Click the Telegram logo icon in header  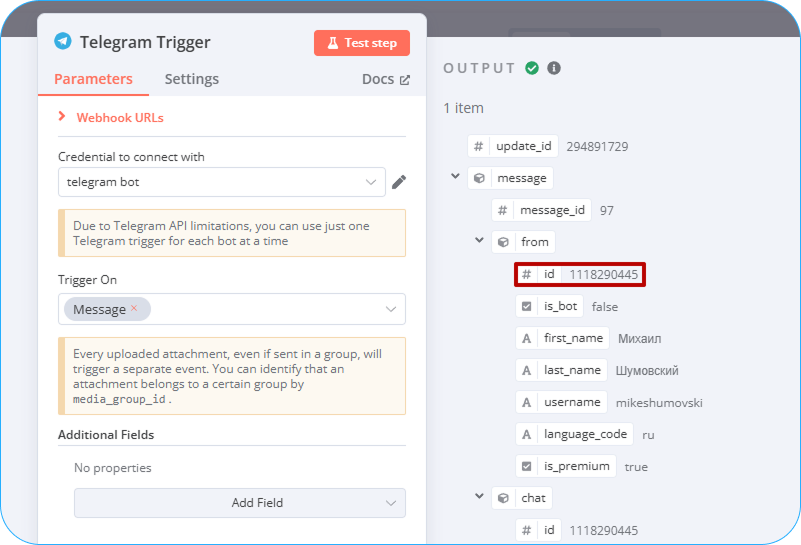pos(63,41)
